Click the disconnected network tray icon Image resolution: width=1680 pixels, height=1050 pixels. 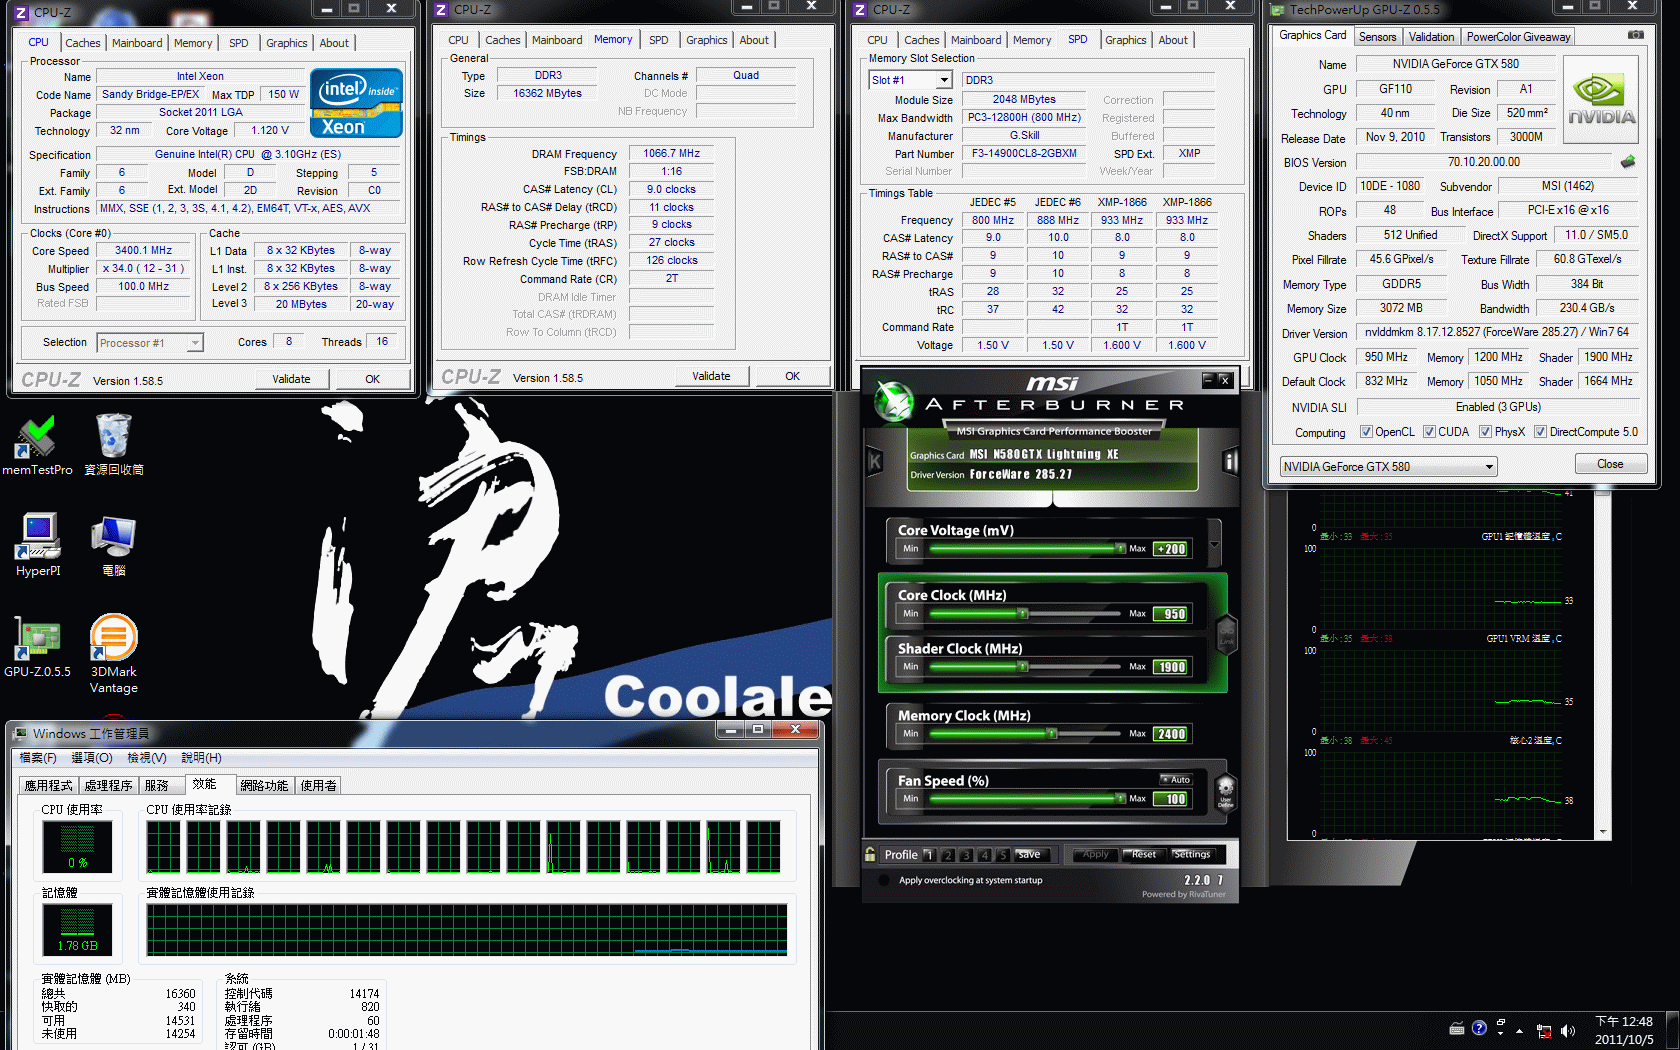[1544, 1030]
